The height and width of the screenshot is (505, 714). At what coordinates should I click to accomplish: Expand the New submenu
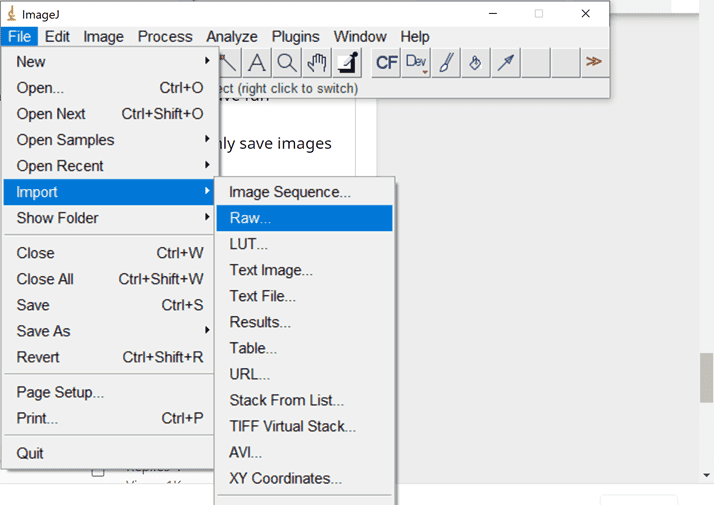click(x=109, y=61)
